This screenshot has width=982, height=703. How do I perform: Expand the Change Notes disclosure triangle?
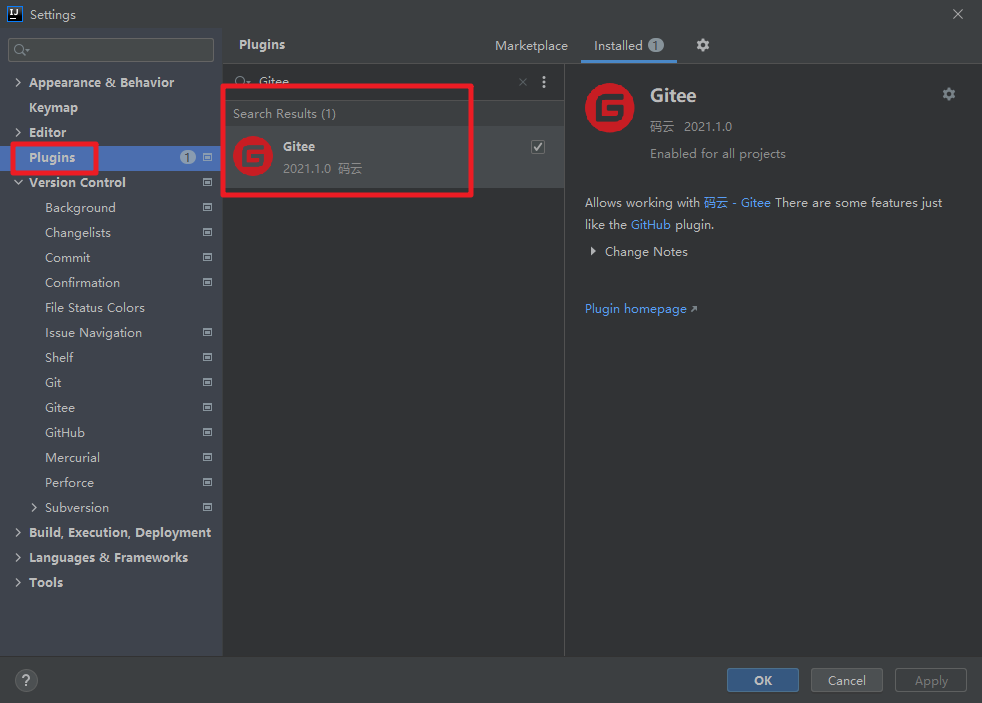592,252
